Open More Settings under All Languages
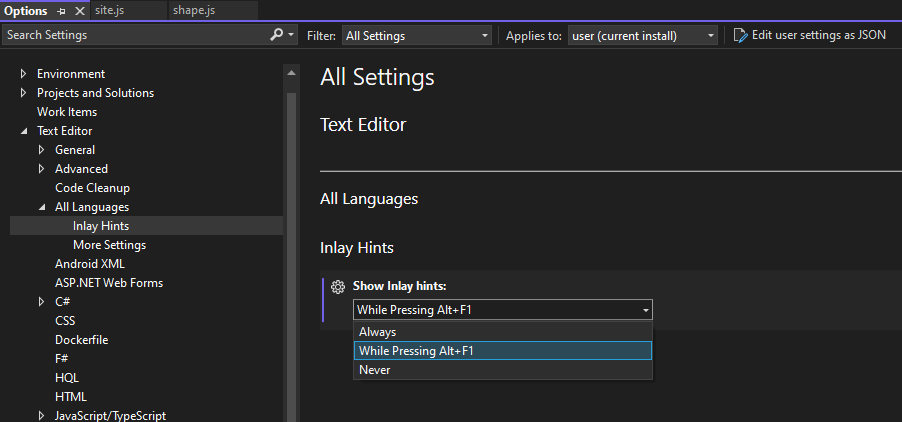This screenshot has width=902, height=422. [x=109, y=245]
